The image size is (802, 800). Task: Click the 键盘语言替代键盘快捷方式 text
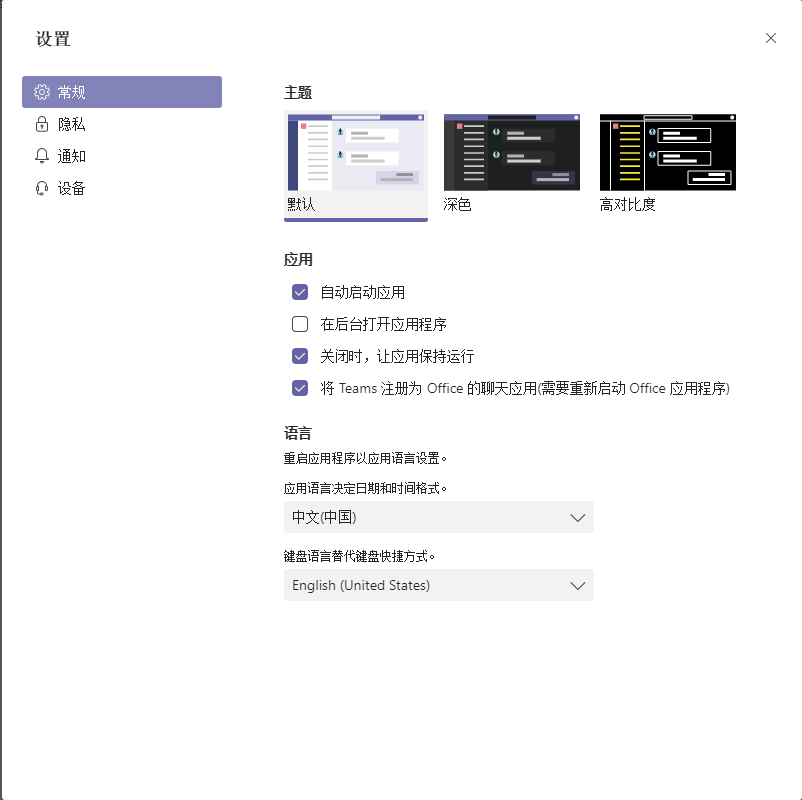[x=359, y=557]
